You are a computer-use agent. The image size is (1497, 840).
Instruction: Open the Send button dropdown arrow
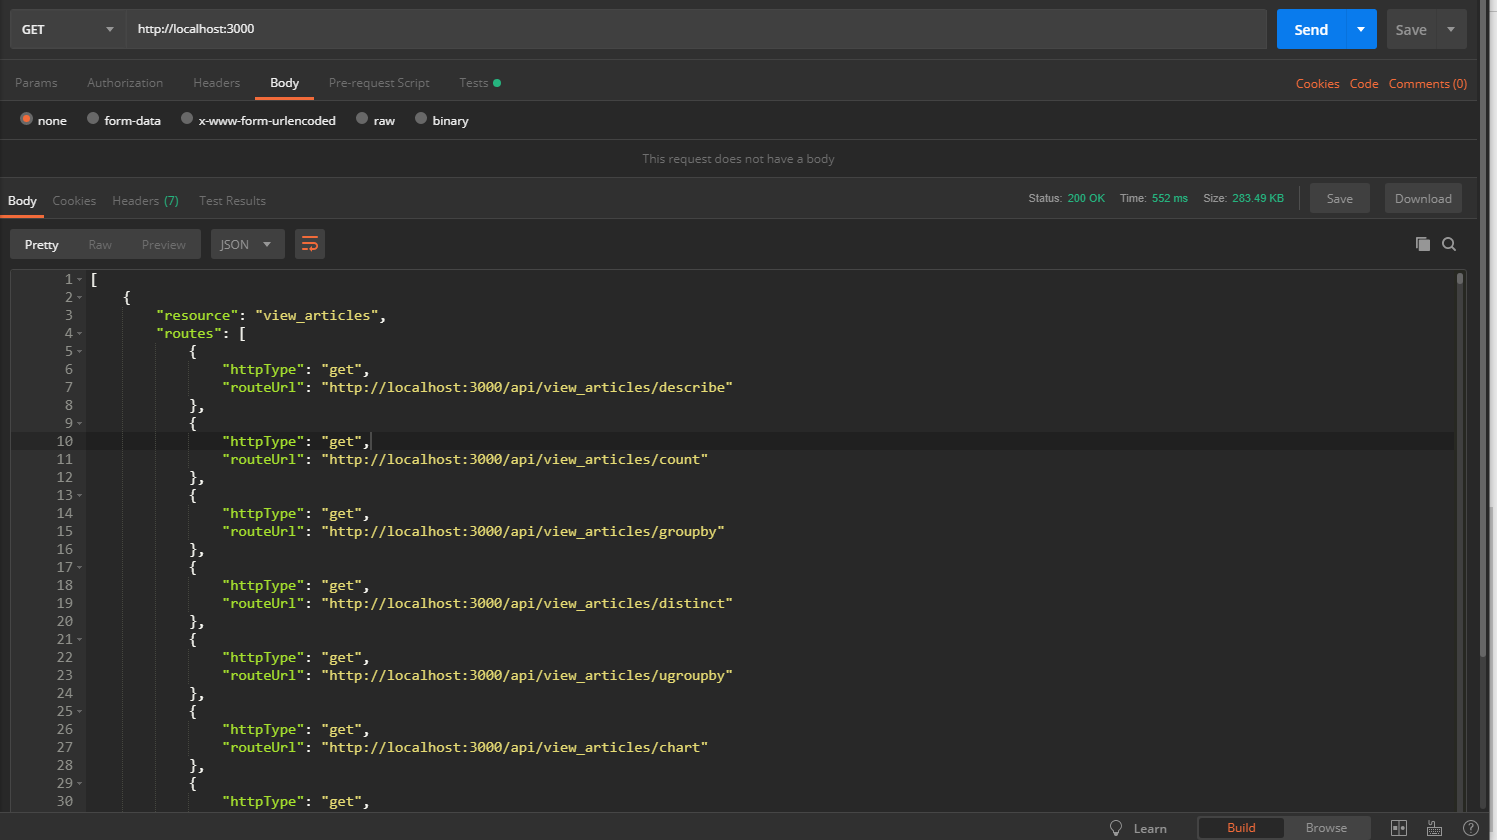[1361, 29]
